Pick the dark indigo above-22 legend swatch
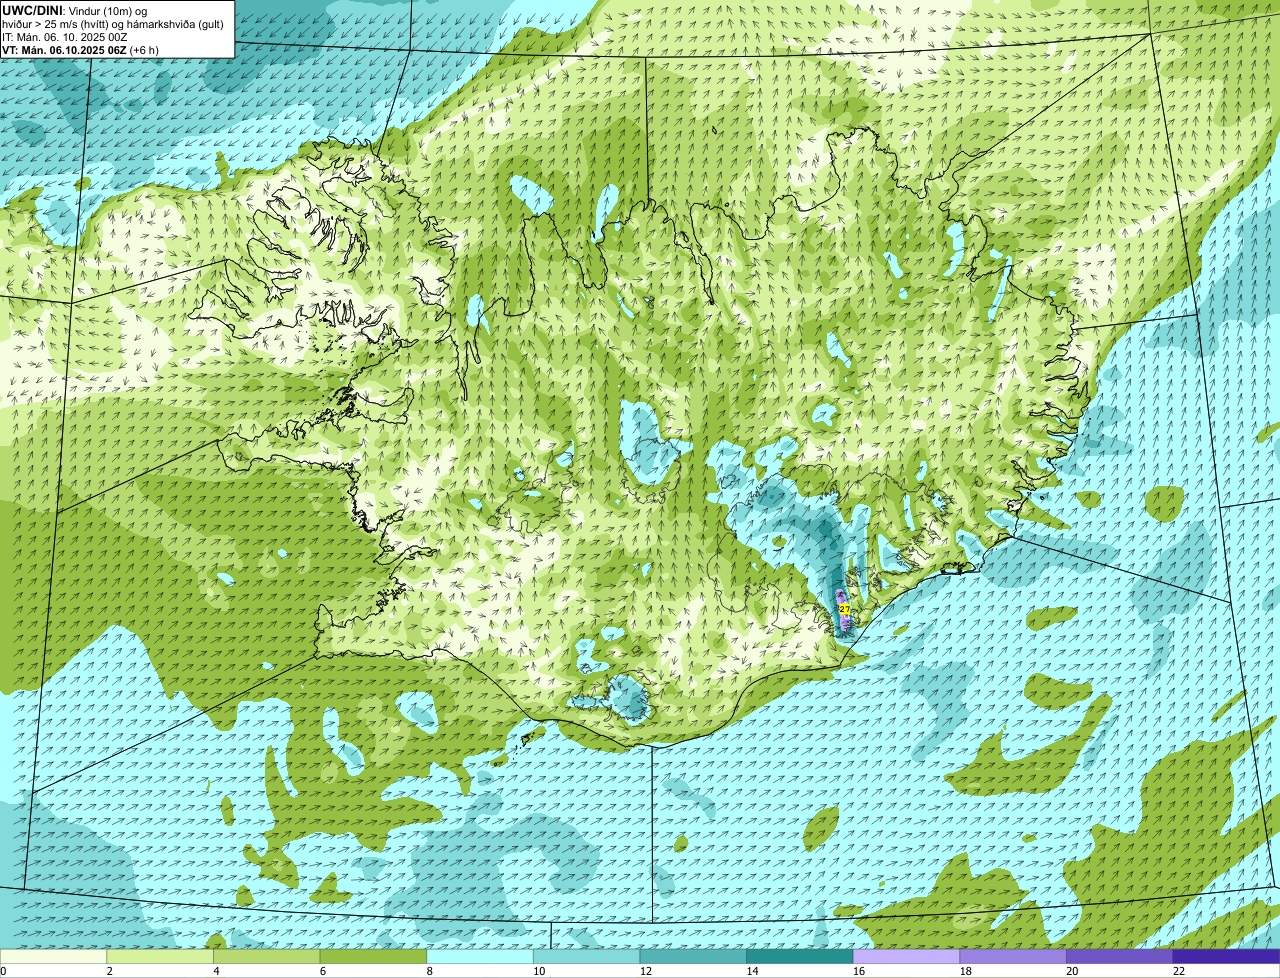This screenshot has height=978, width=1280. [1226, 956]
